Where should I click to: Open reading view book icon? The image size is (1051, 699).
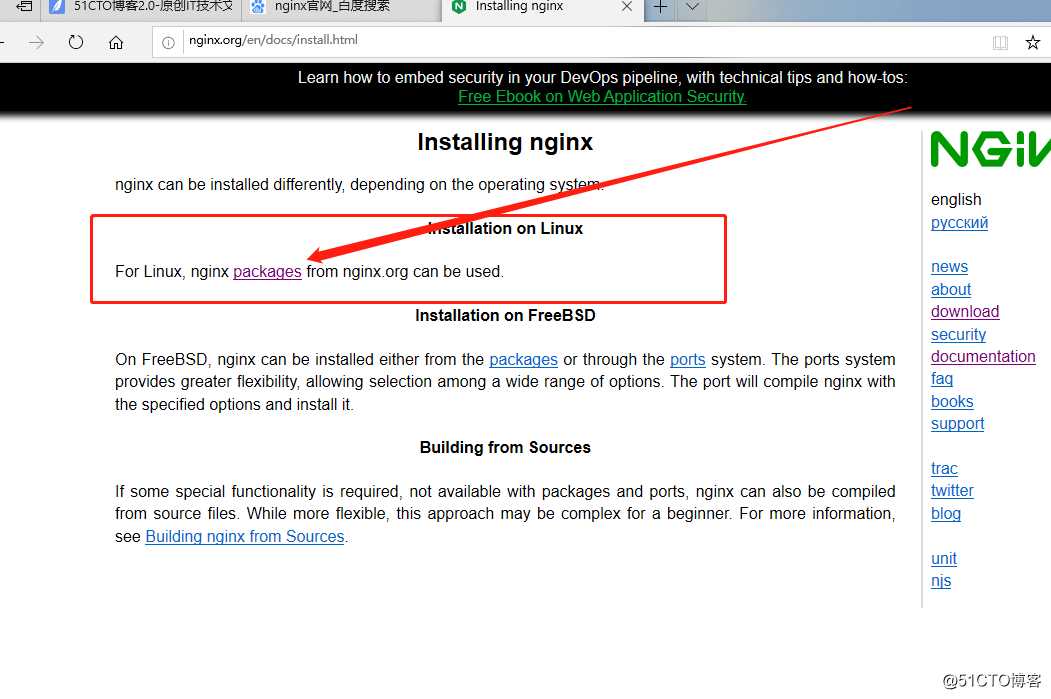tap(1000, 43)
